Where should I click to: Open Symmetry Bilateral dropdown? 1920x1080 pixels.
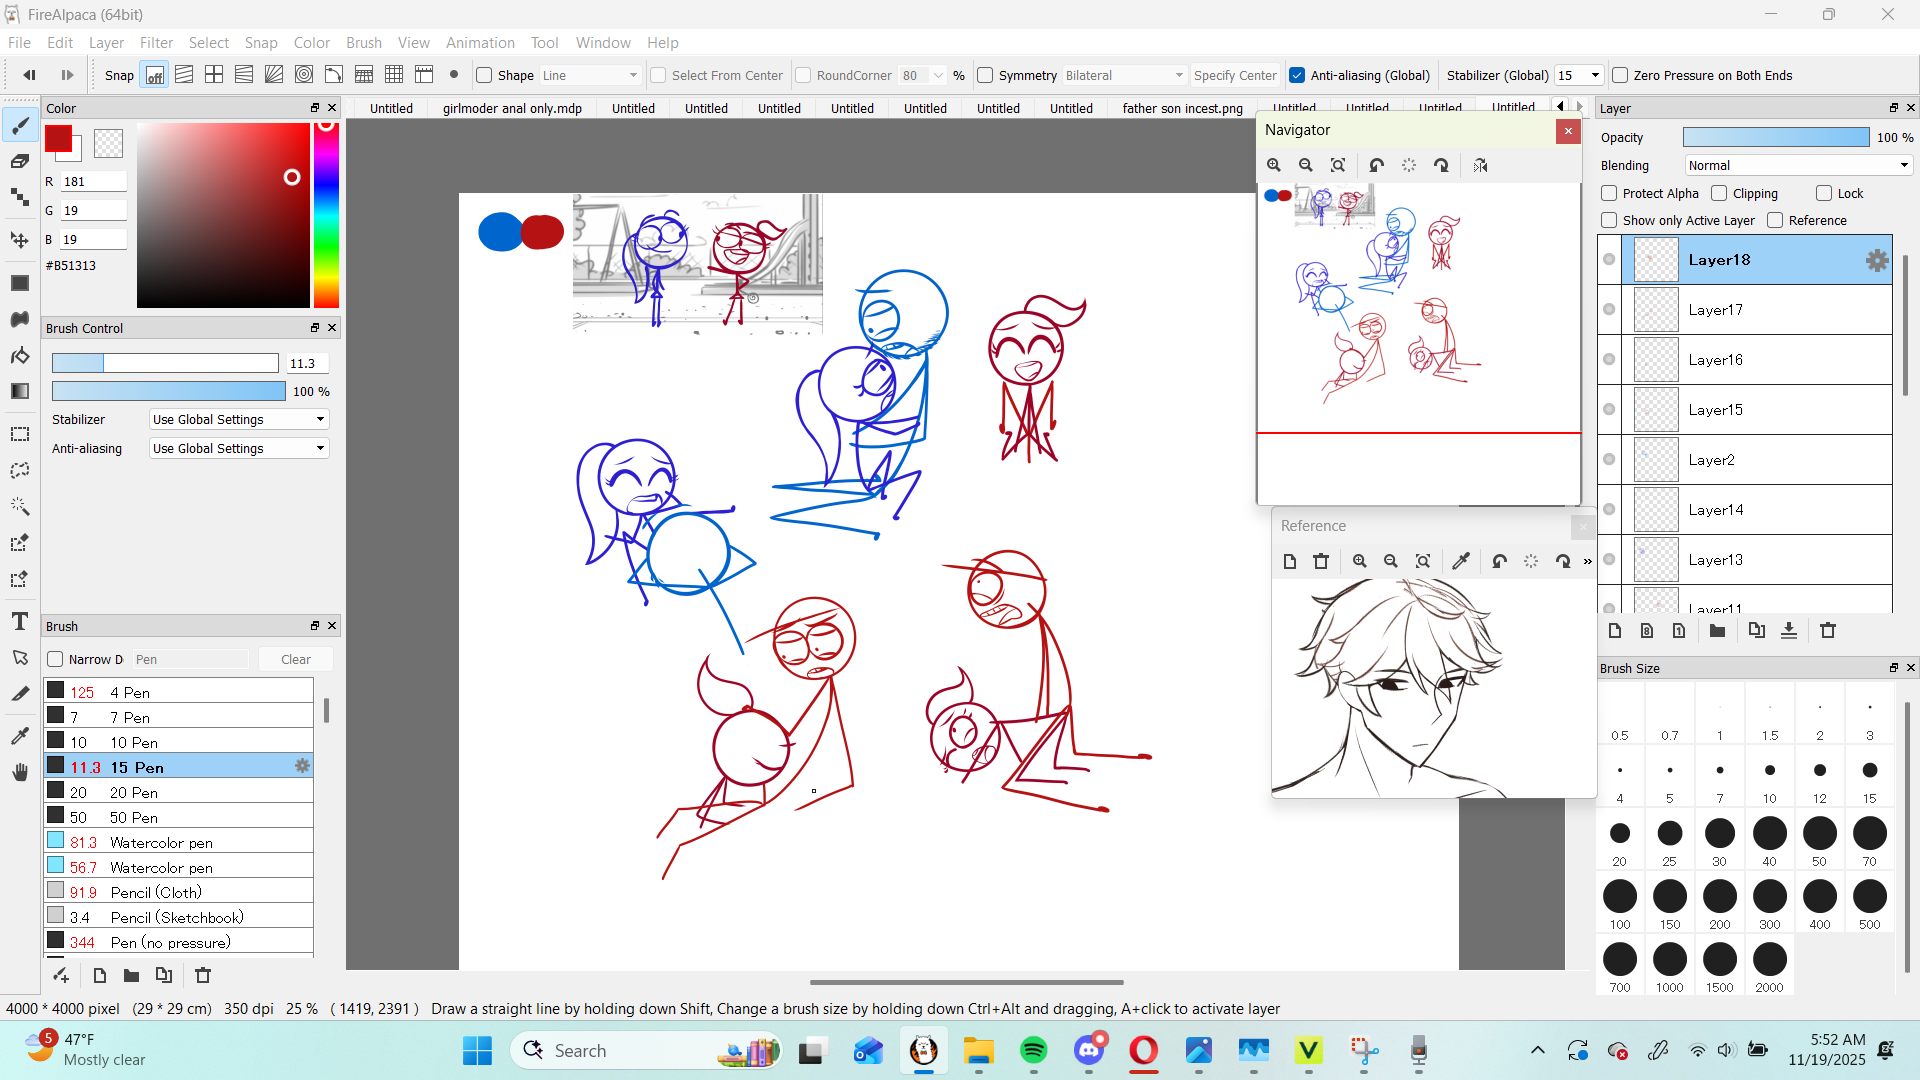tap(1124, 75)
